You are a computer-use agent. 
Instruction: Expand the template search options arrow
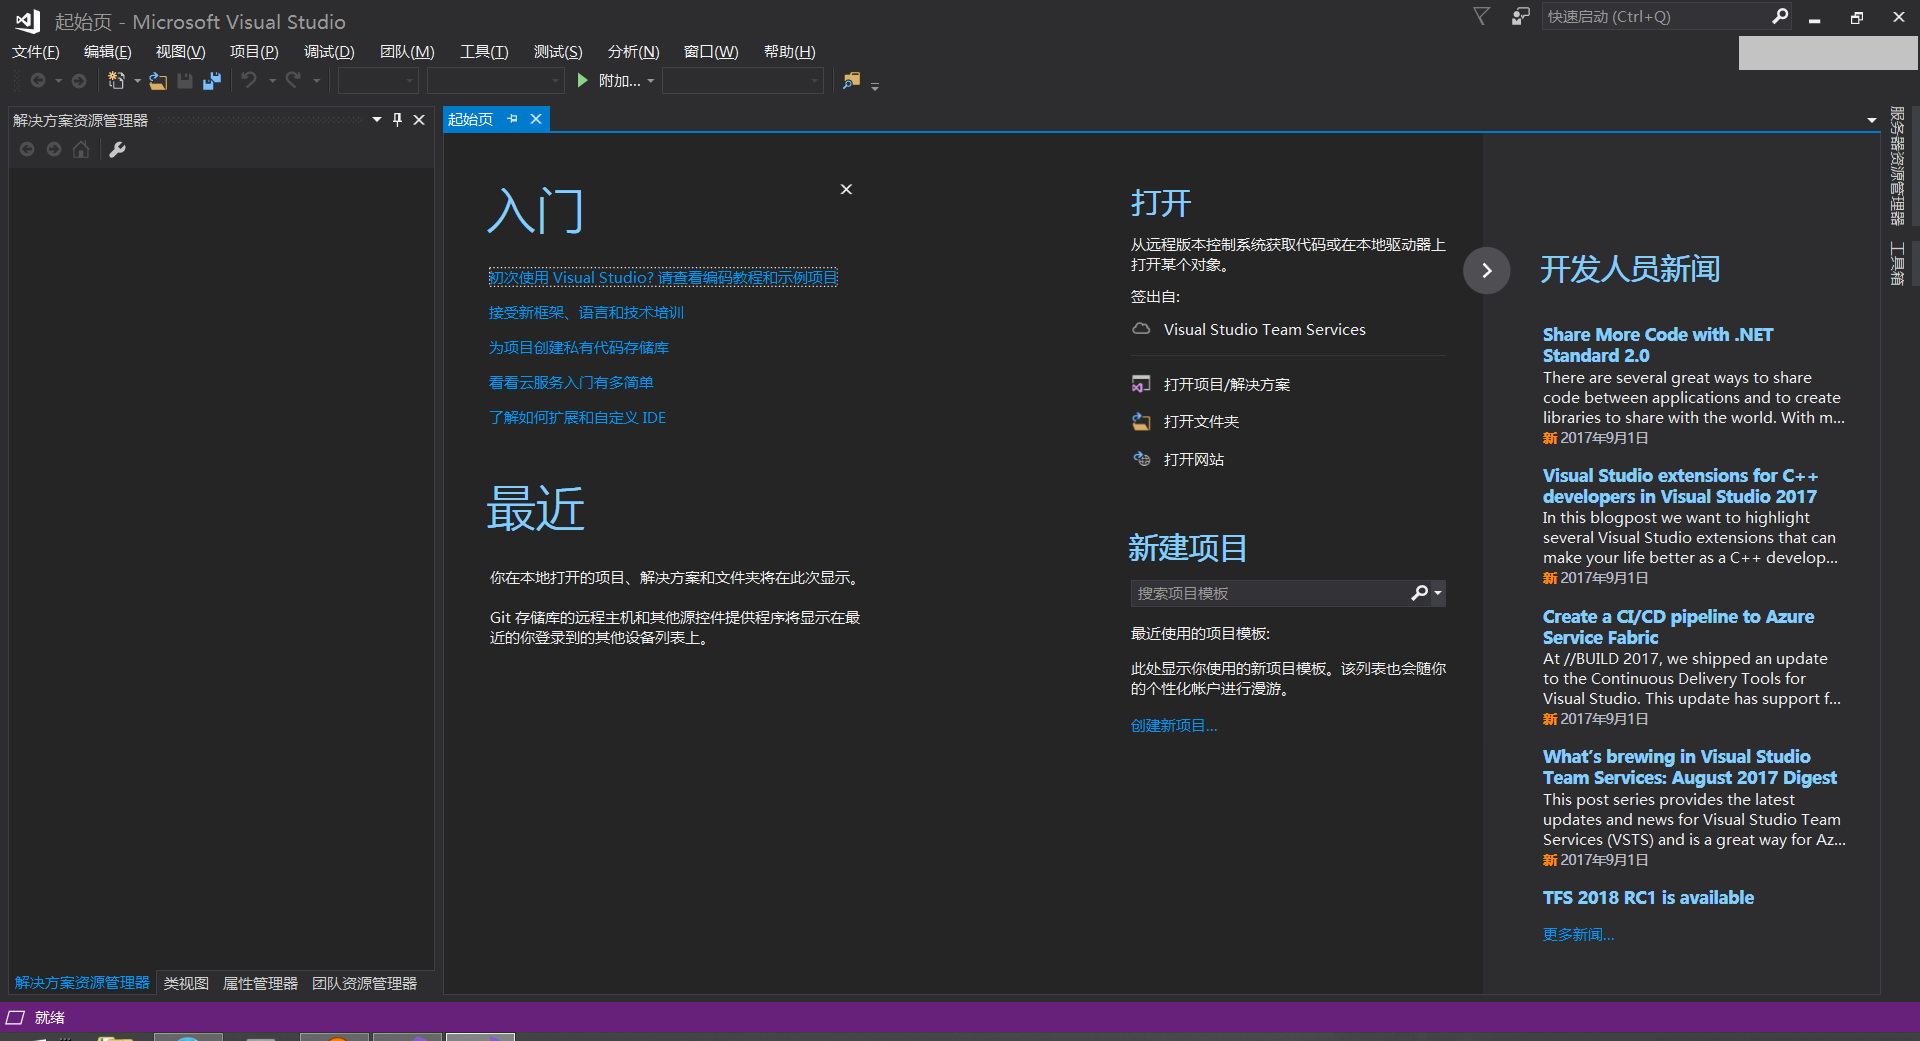pyautogui.click(x=1438, y=593)
